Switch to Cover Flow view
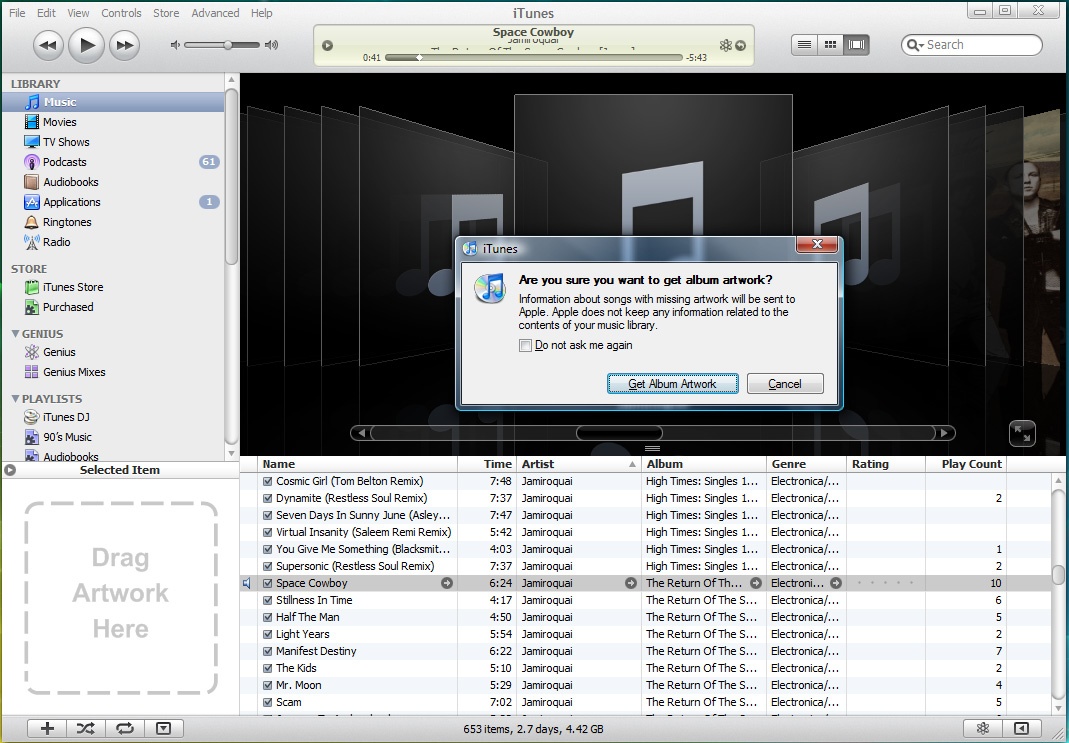 (x=856, y=45)
